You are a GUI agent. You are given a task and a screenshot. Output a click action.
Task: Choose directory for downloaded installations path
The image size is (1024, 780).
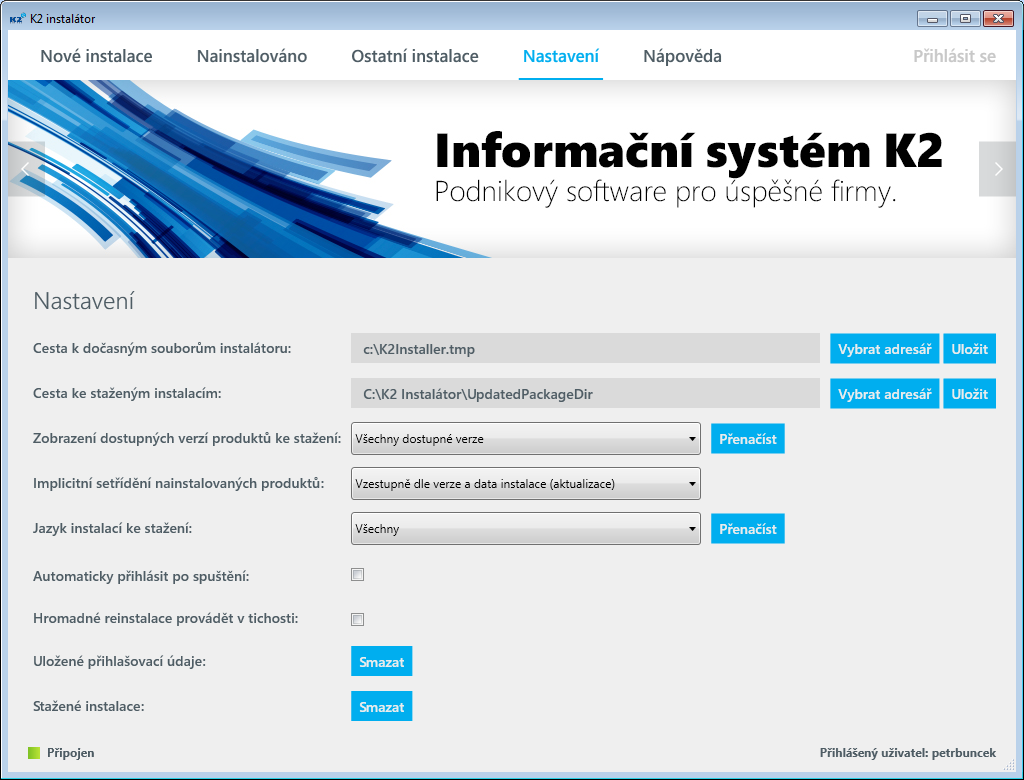tap(884, 394)
